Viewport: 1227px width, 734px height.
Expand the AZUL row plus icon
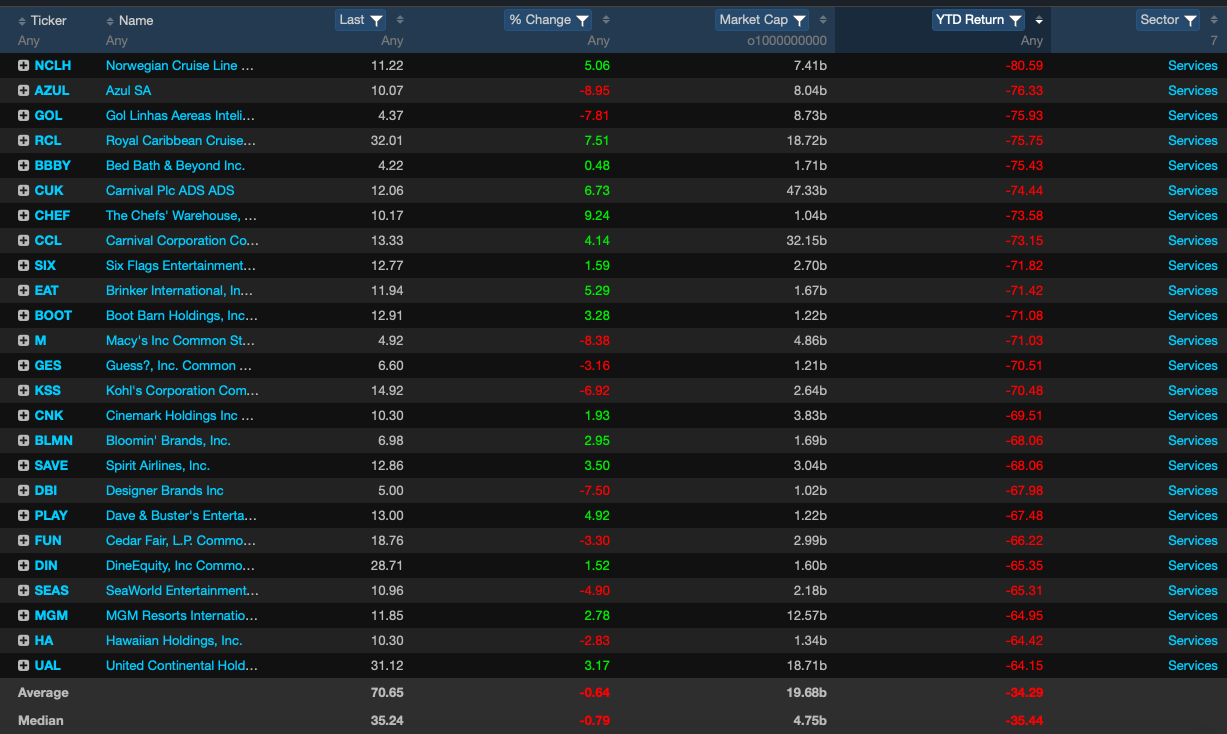click(23, 90)
